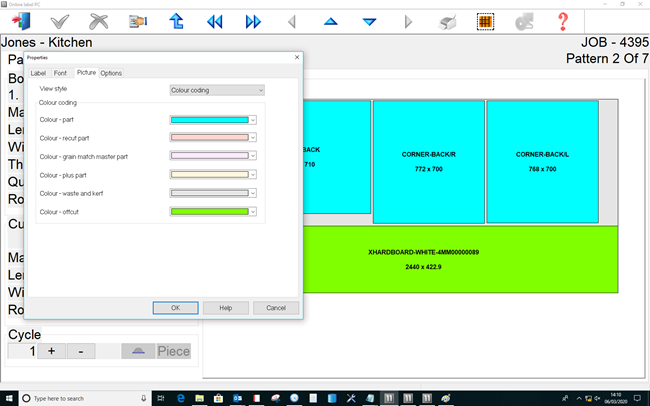Viewport: 650px width, 406px height.
Task: Click the orange grid pattern toolbar icon
Action: click(485, 20)
